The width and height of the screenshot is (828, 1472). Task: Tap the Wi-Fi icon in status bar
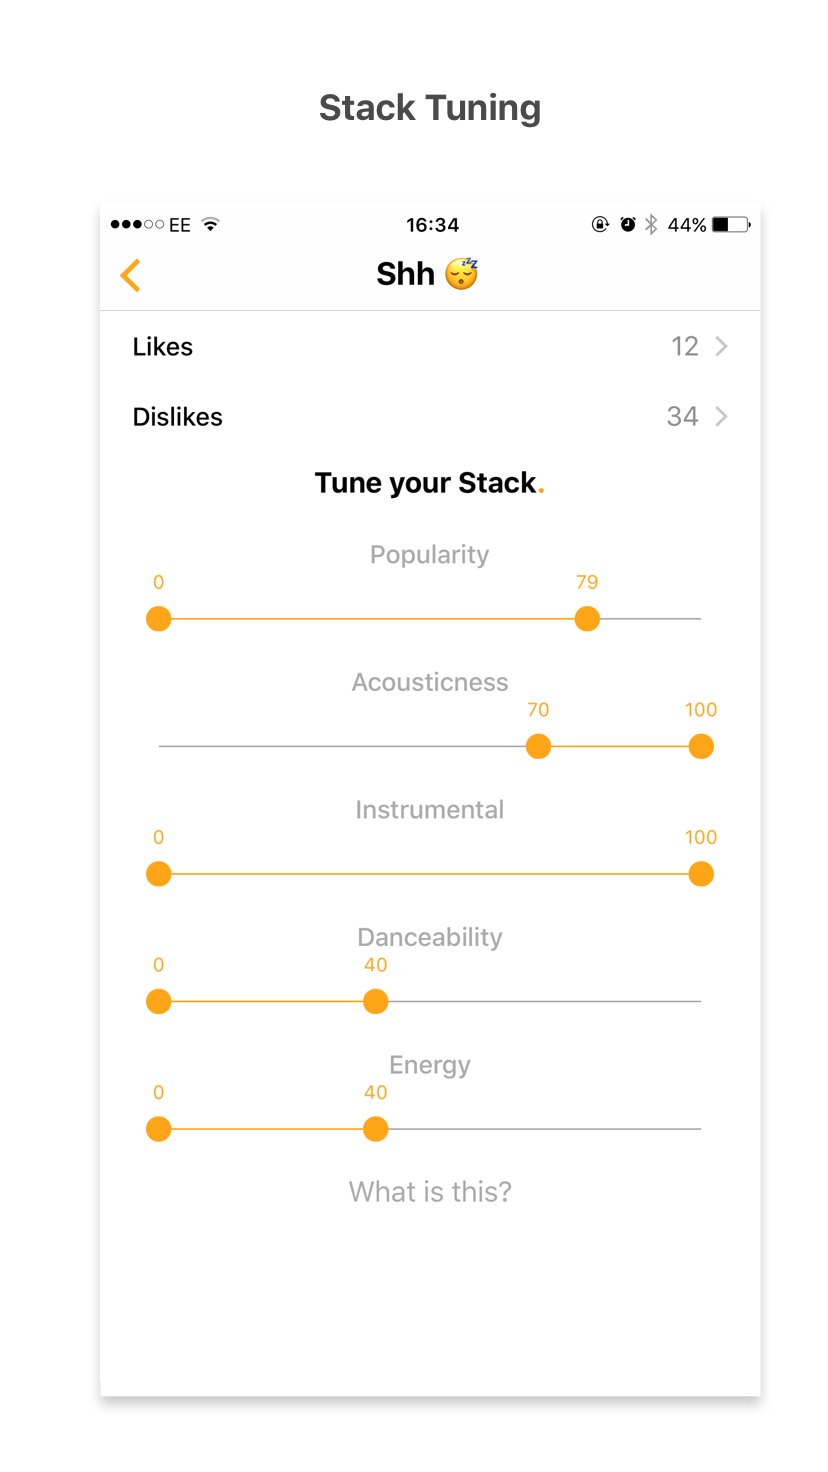click(x=211, y=224)
